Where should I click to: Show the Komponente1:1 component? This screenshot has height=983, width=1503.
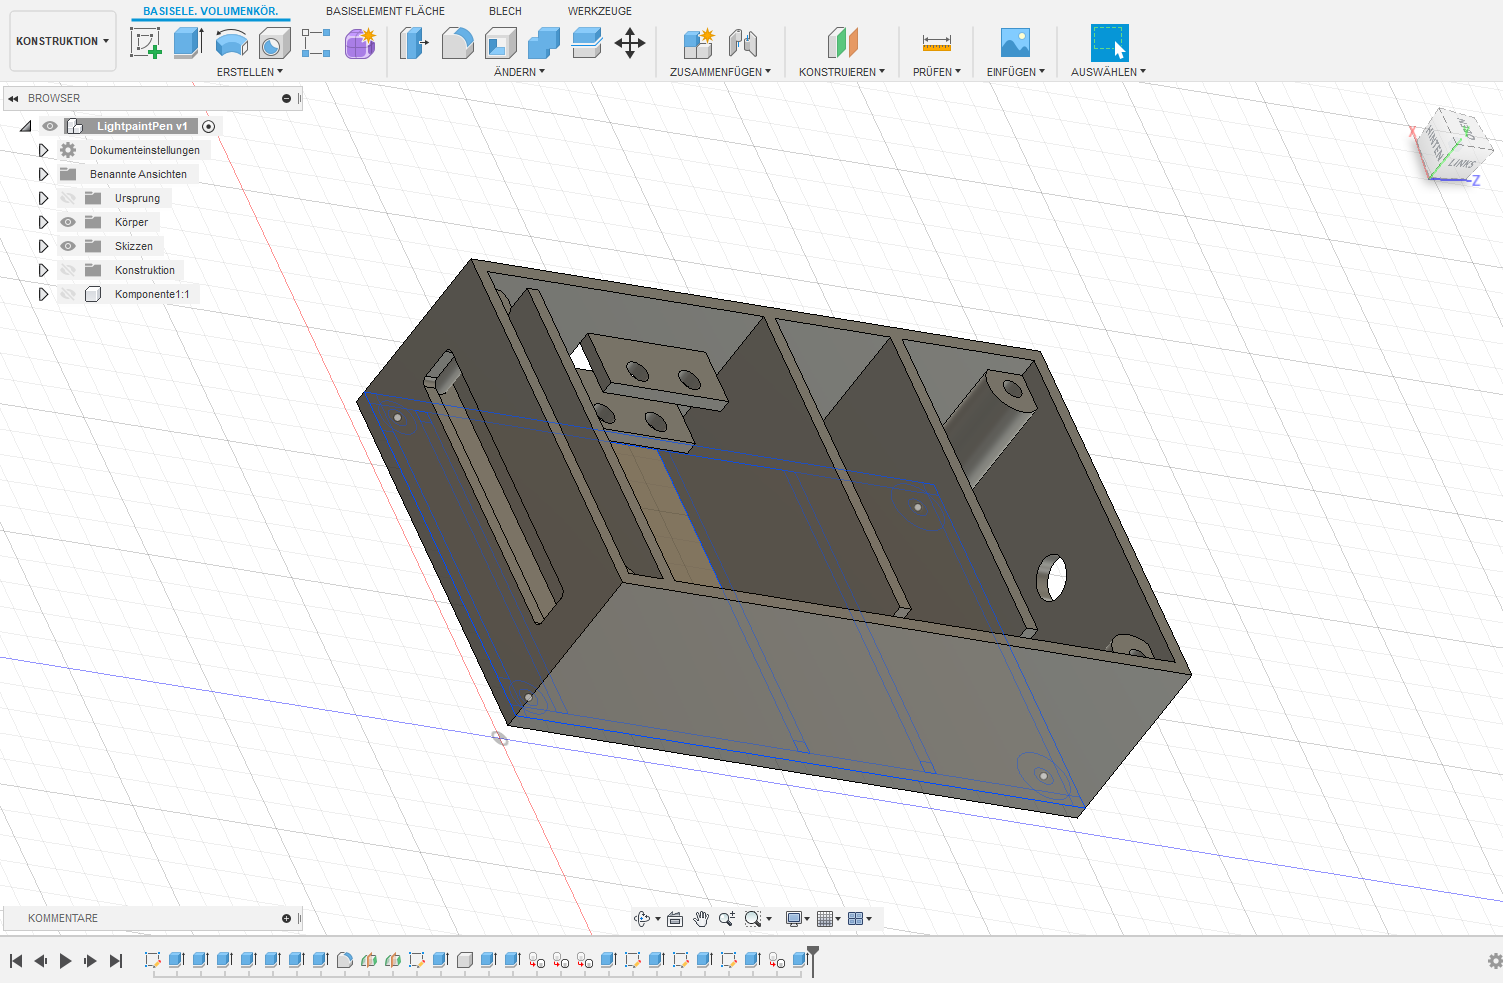(x=68, y=294)
